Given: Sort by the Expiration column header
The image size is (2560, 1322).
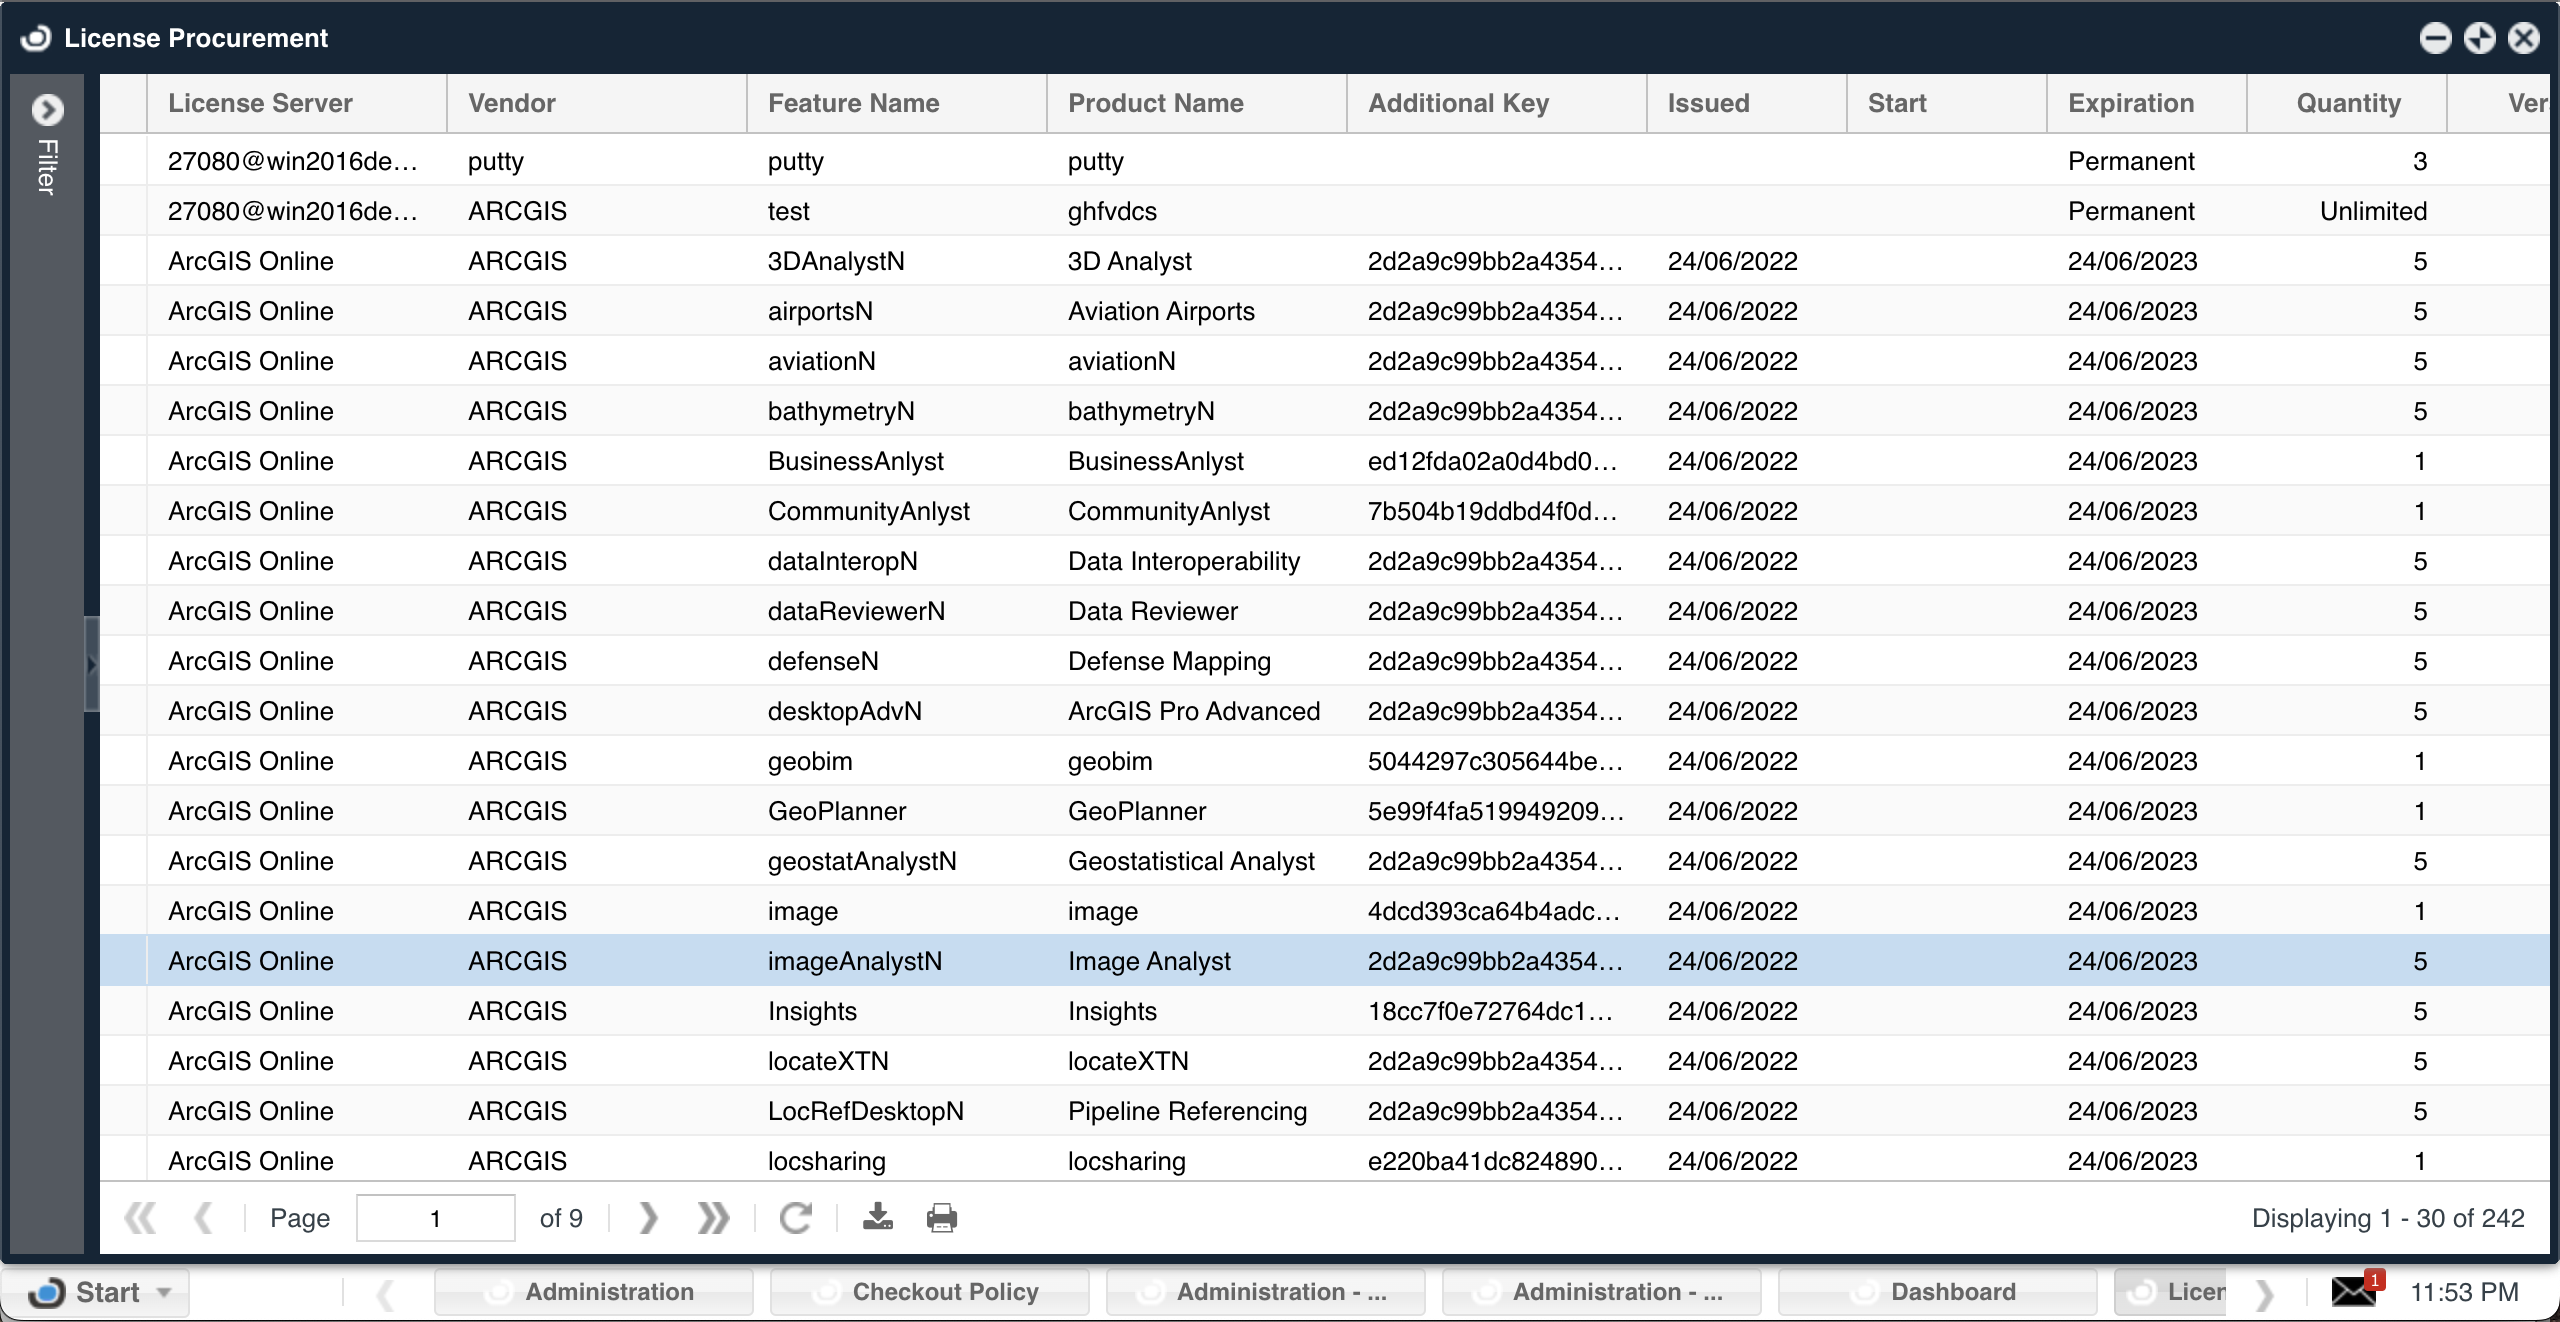Looking at the screenshot, I should click(2130, 103).
